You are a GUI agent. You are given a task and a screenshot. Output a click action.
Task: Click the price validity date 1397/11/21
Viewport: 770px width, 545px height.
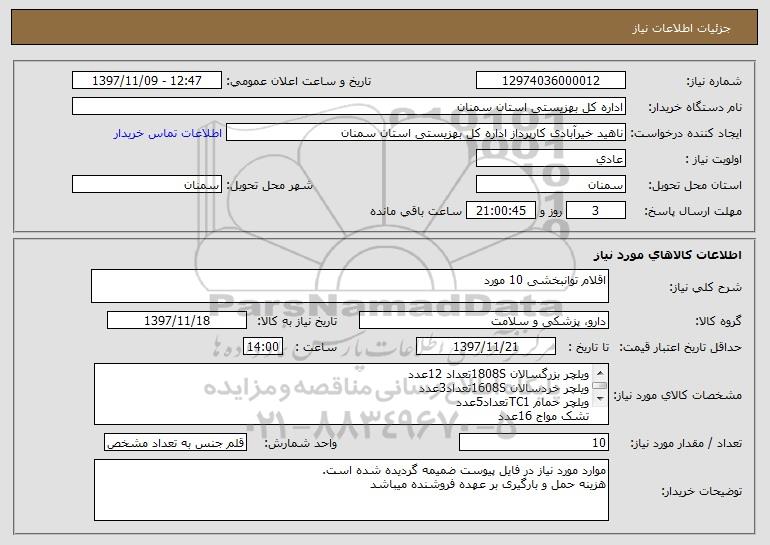pyautogui.click(x=486, y=346)
